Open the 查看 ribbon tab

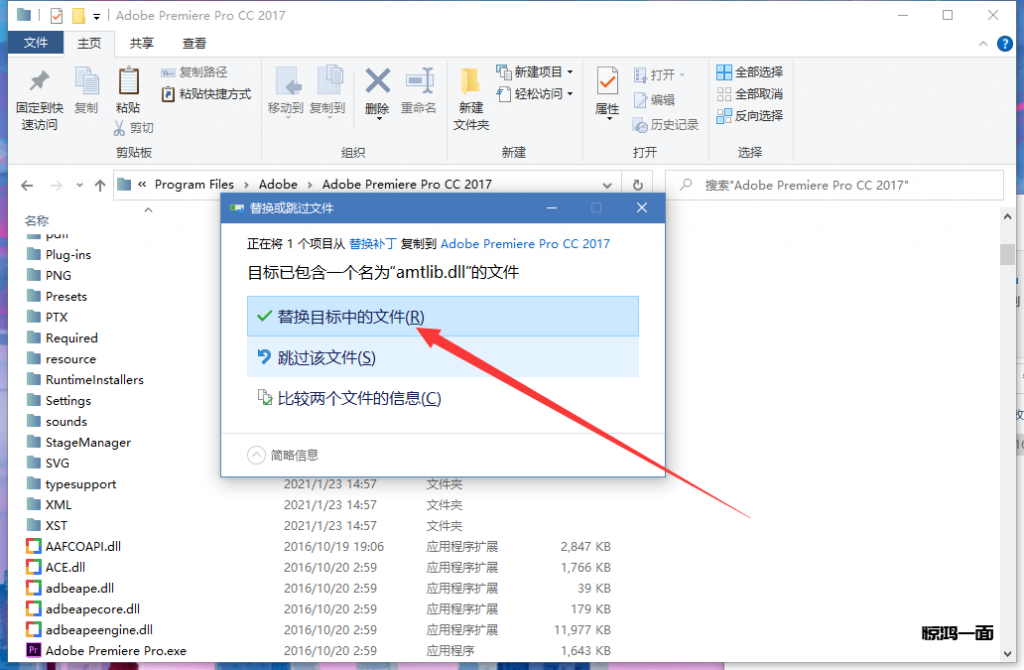[194, 43]
